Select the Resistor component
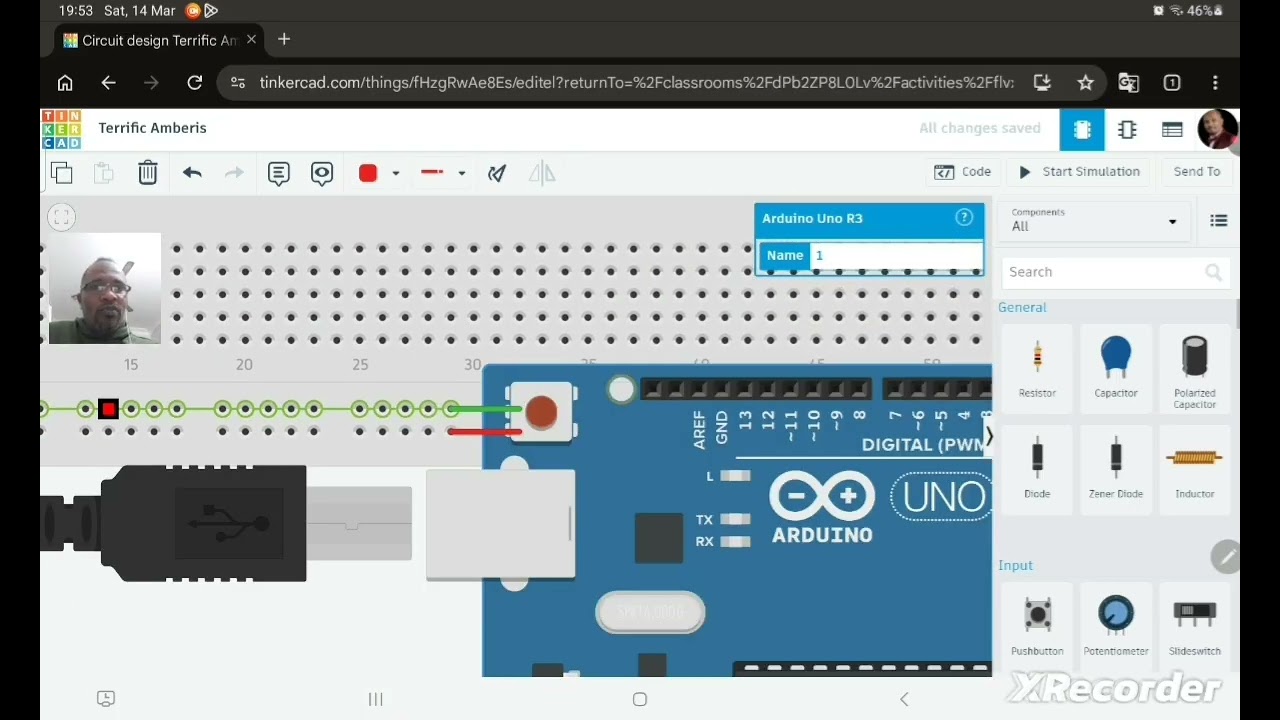 coord(1037,367)
